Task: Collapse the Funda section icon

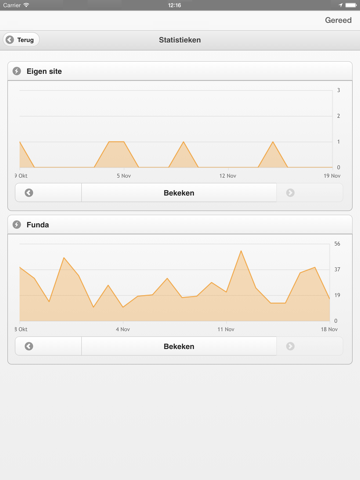Action: tap(17, 225)
